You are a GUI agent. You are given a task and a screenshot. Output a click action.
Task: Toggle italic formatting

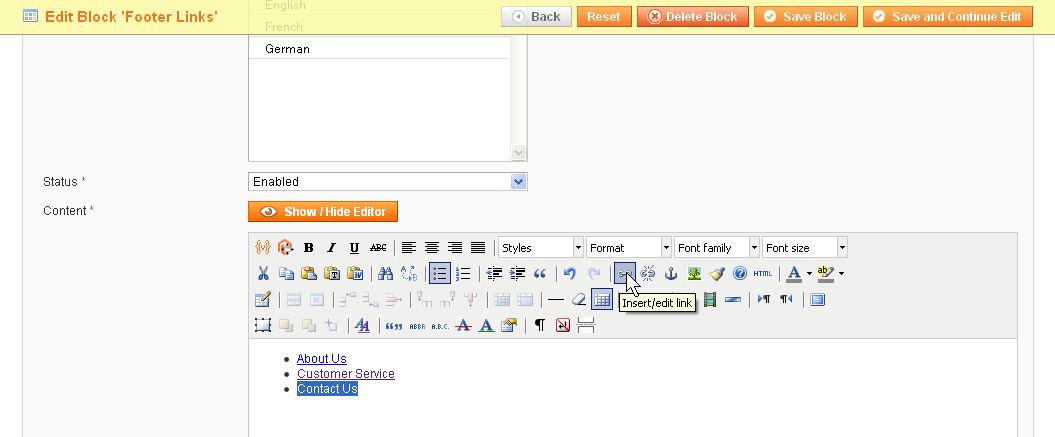pyautogui.click(x=331, y=247)
